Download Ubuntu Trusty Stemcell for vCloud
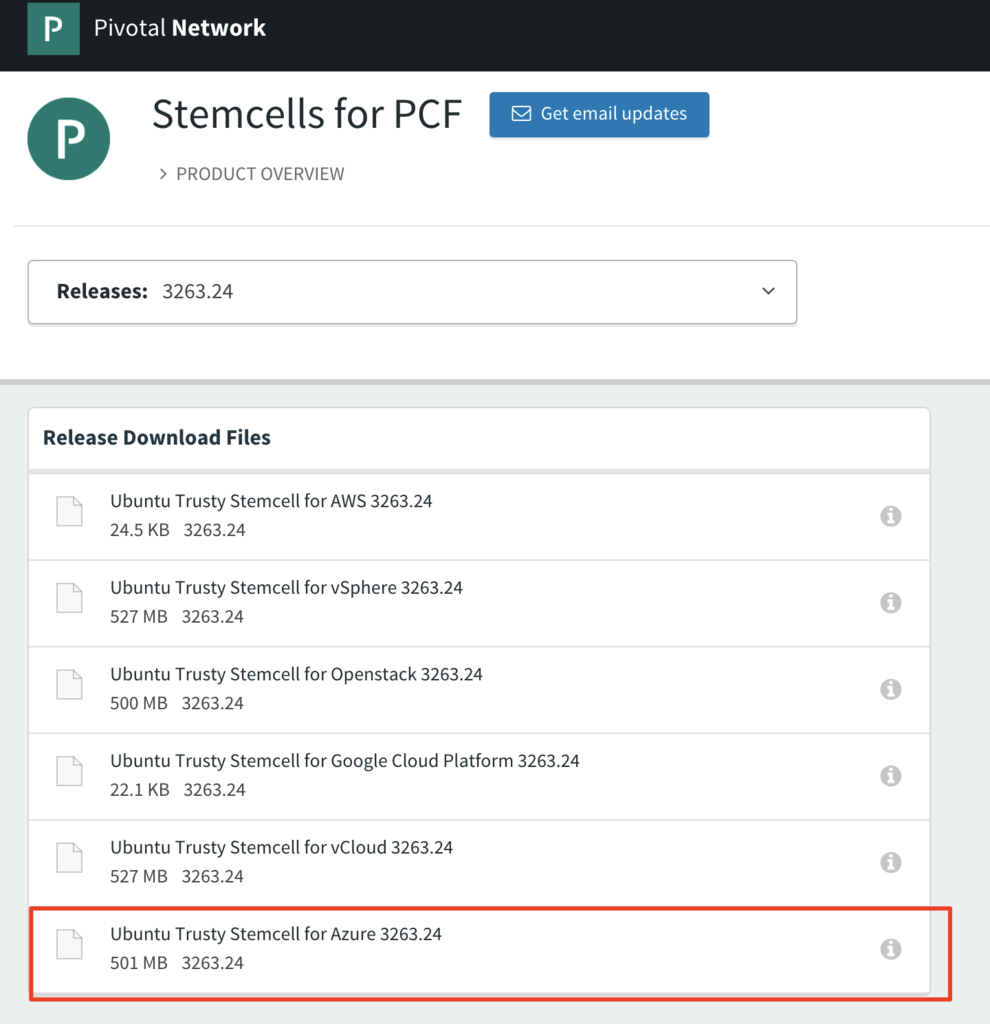The height and width of the screenshot is (1024, 990). (281, 848)
